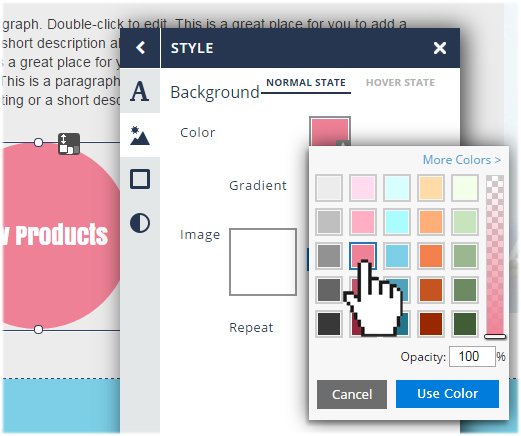
Task: Pick the selected pink swatch in third row
Action: pos(363,256)
